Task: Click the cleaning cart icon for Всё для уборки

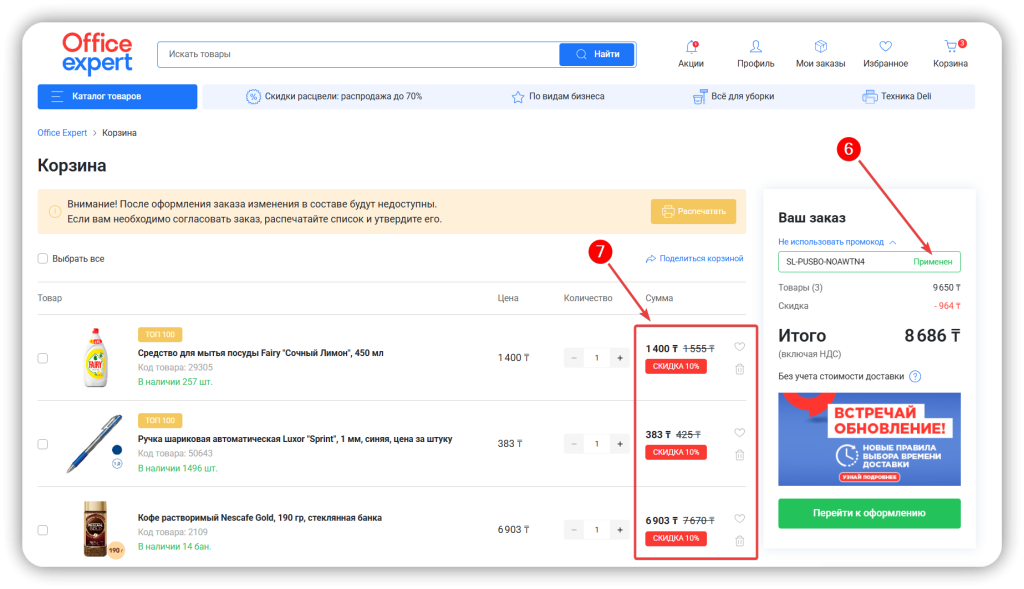Action: [699, 97]
